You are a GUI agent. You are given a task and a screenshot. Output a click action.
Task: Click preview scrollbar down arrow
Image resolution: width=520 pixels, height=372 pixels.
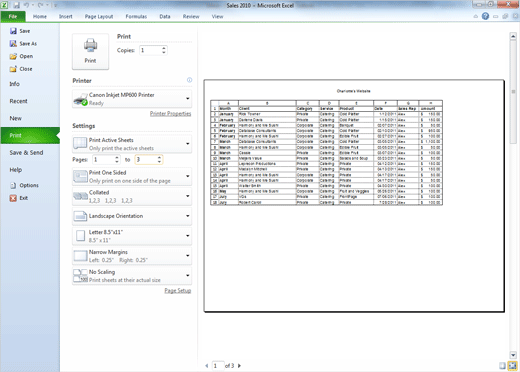pos(513,355)
